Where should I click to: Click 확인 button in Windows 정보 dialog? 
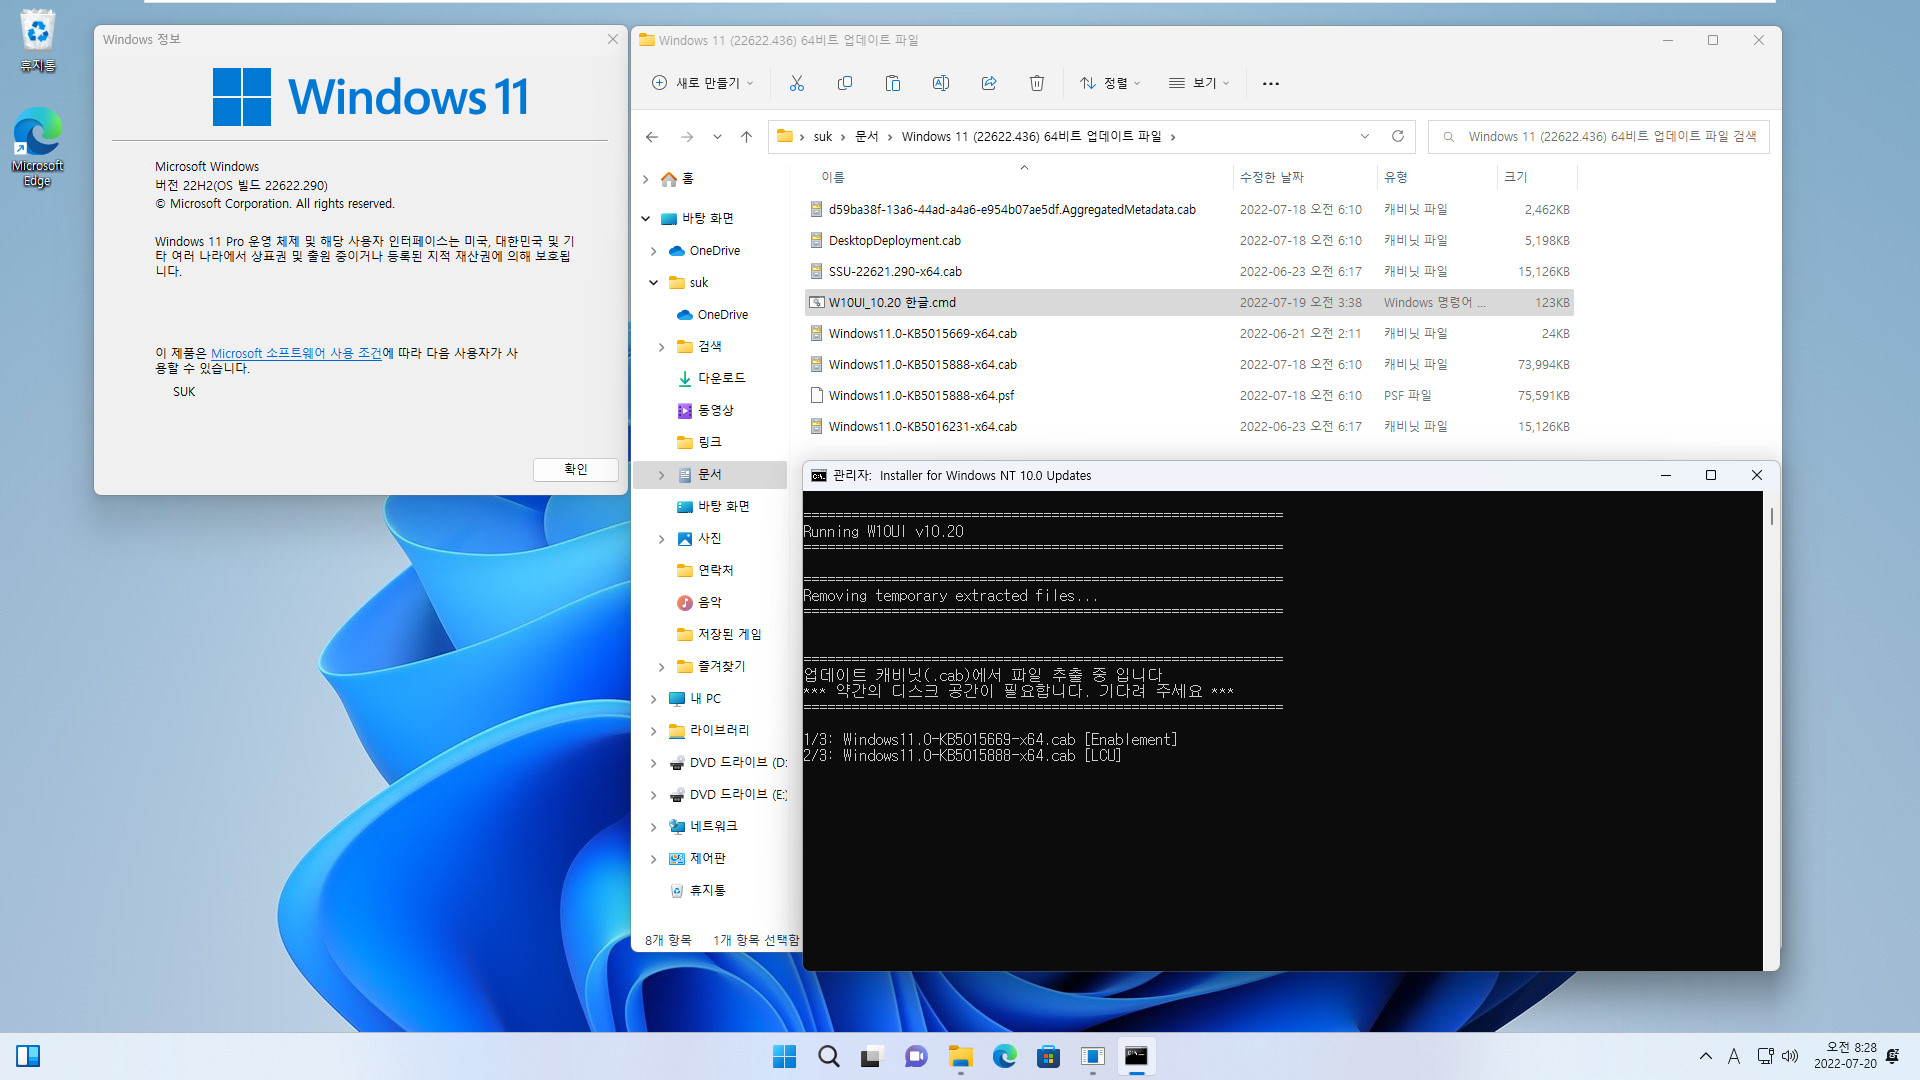(x=576, y=469)
